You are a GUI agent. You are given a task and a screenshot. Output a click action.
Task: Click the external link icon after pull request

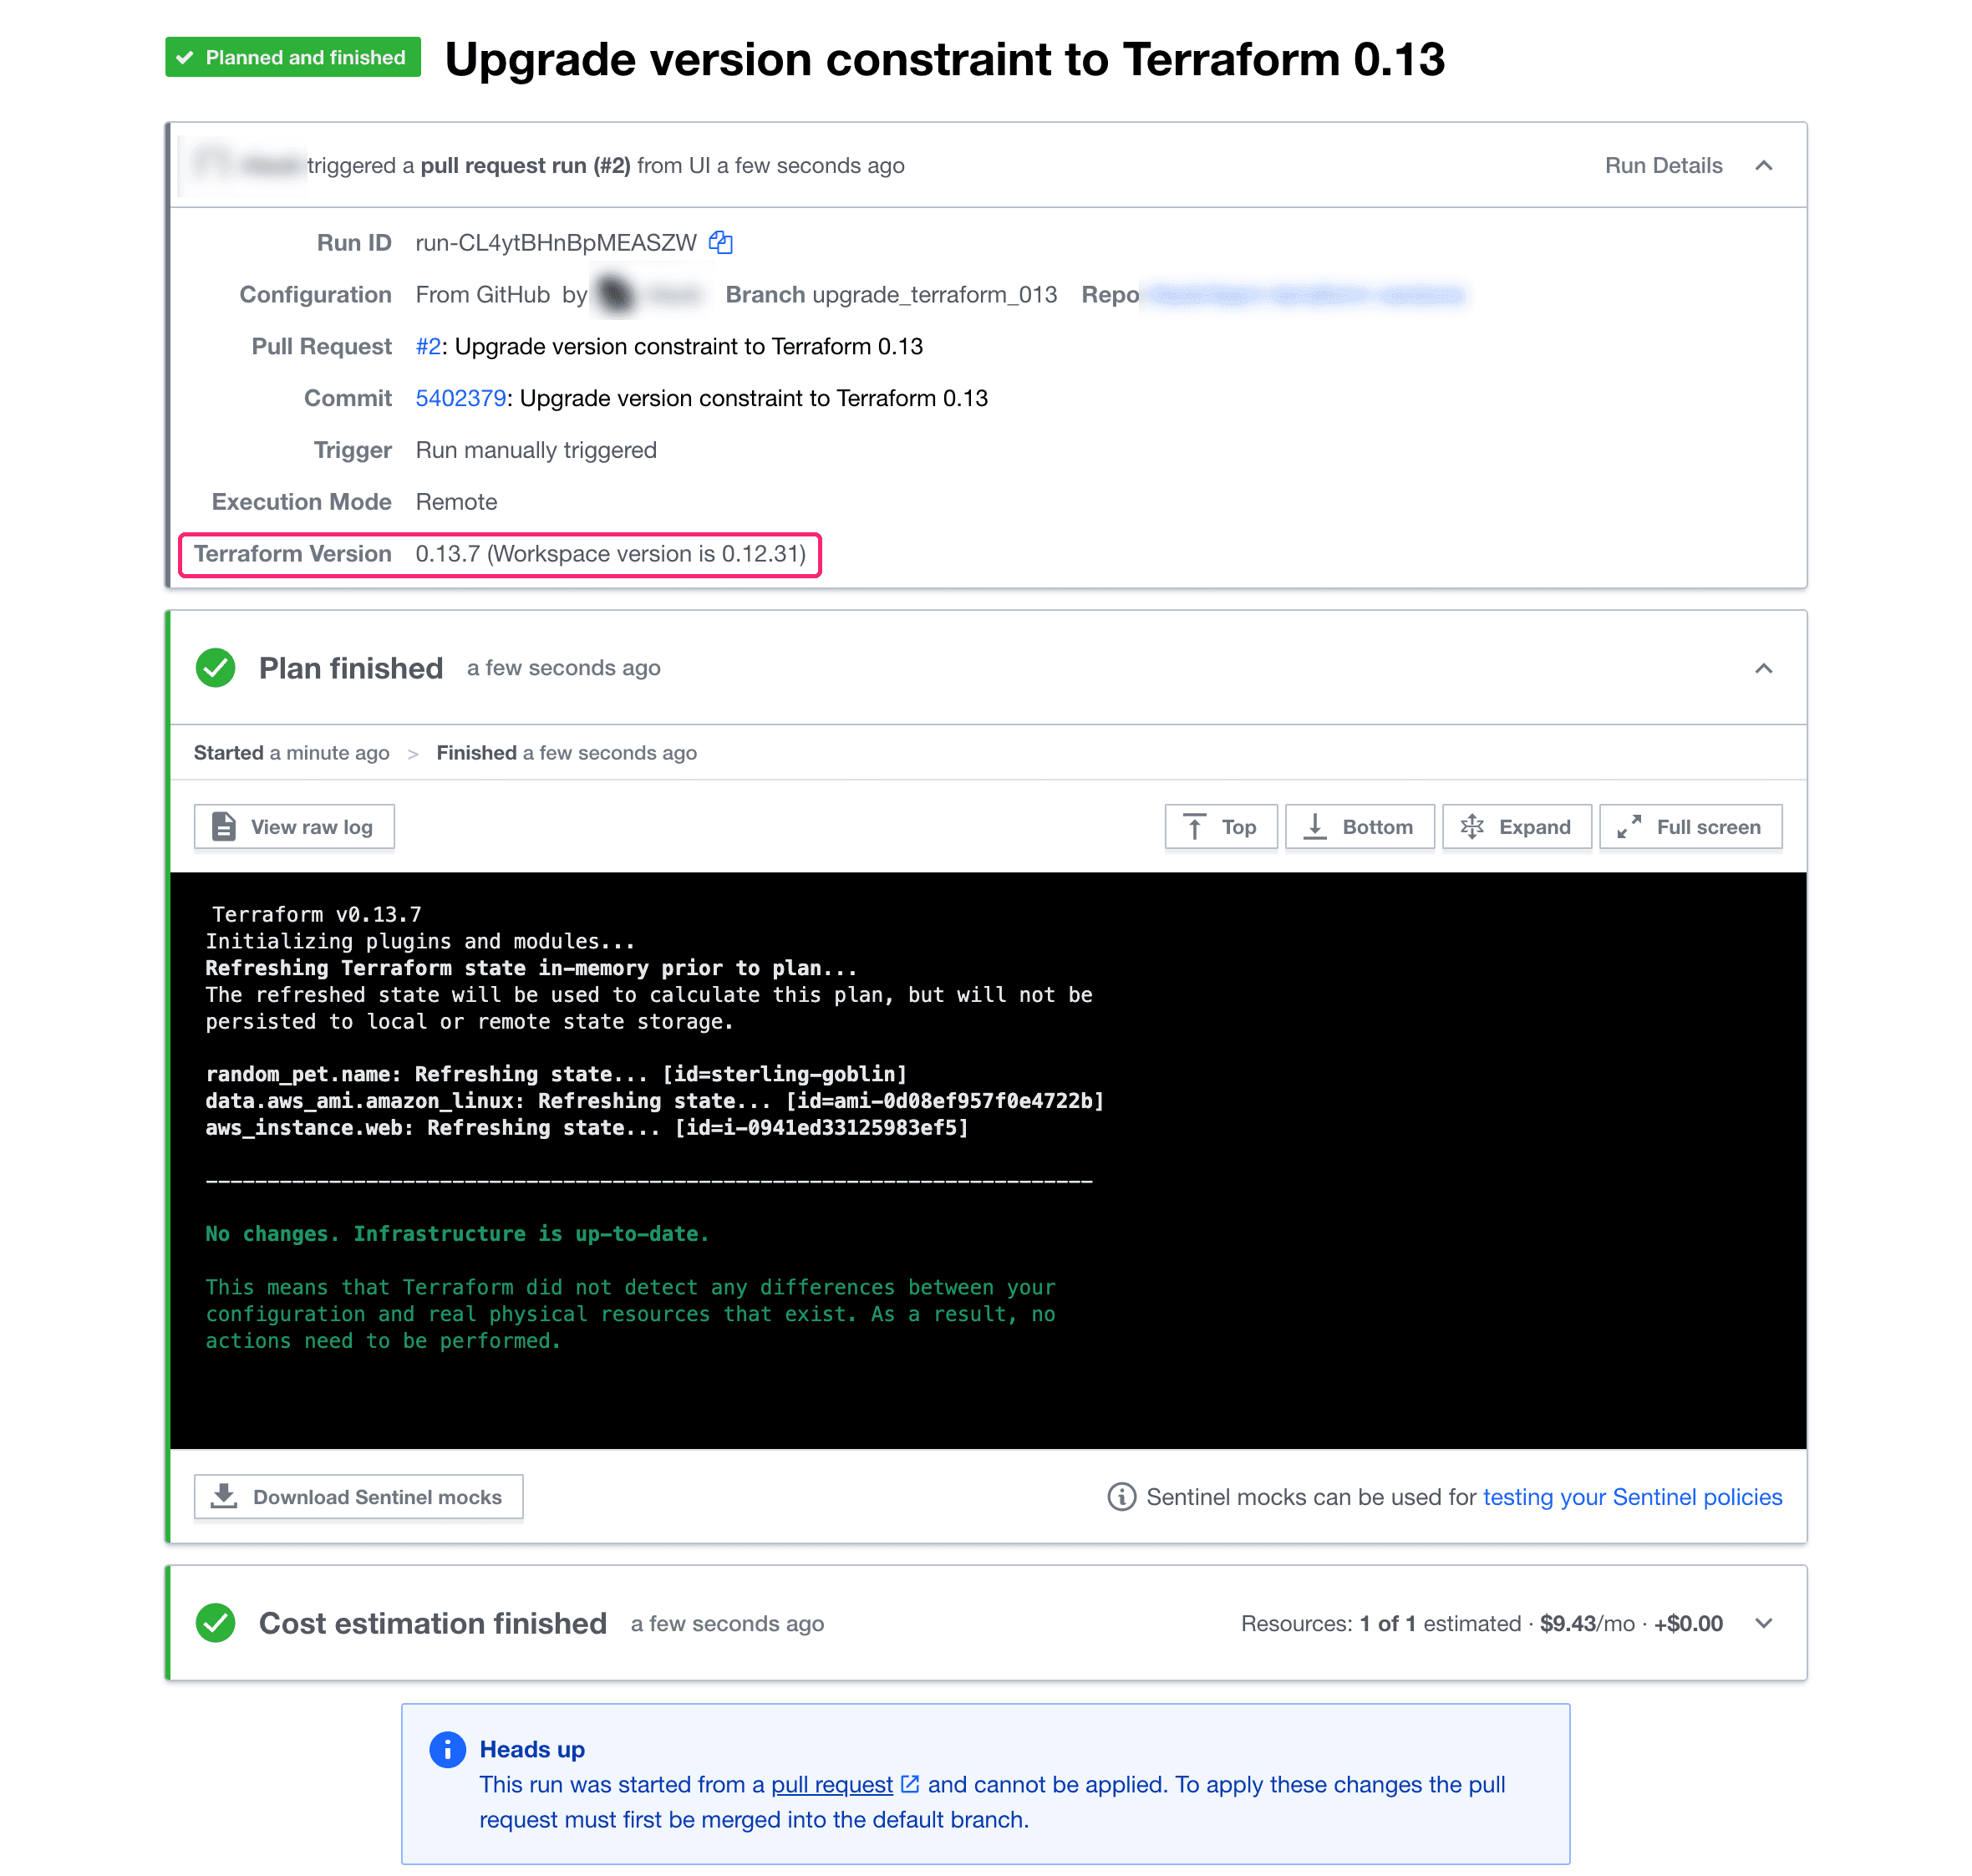click(909, 1784)
